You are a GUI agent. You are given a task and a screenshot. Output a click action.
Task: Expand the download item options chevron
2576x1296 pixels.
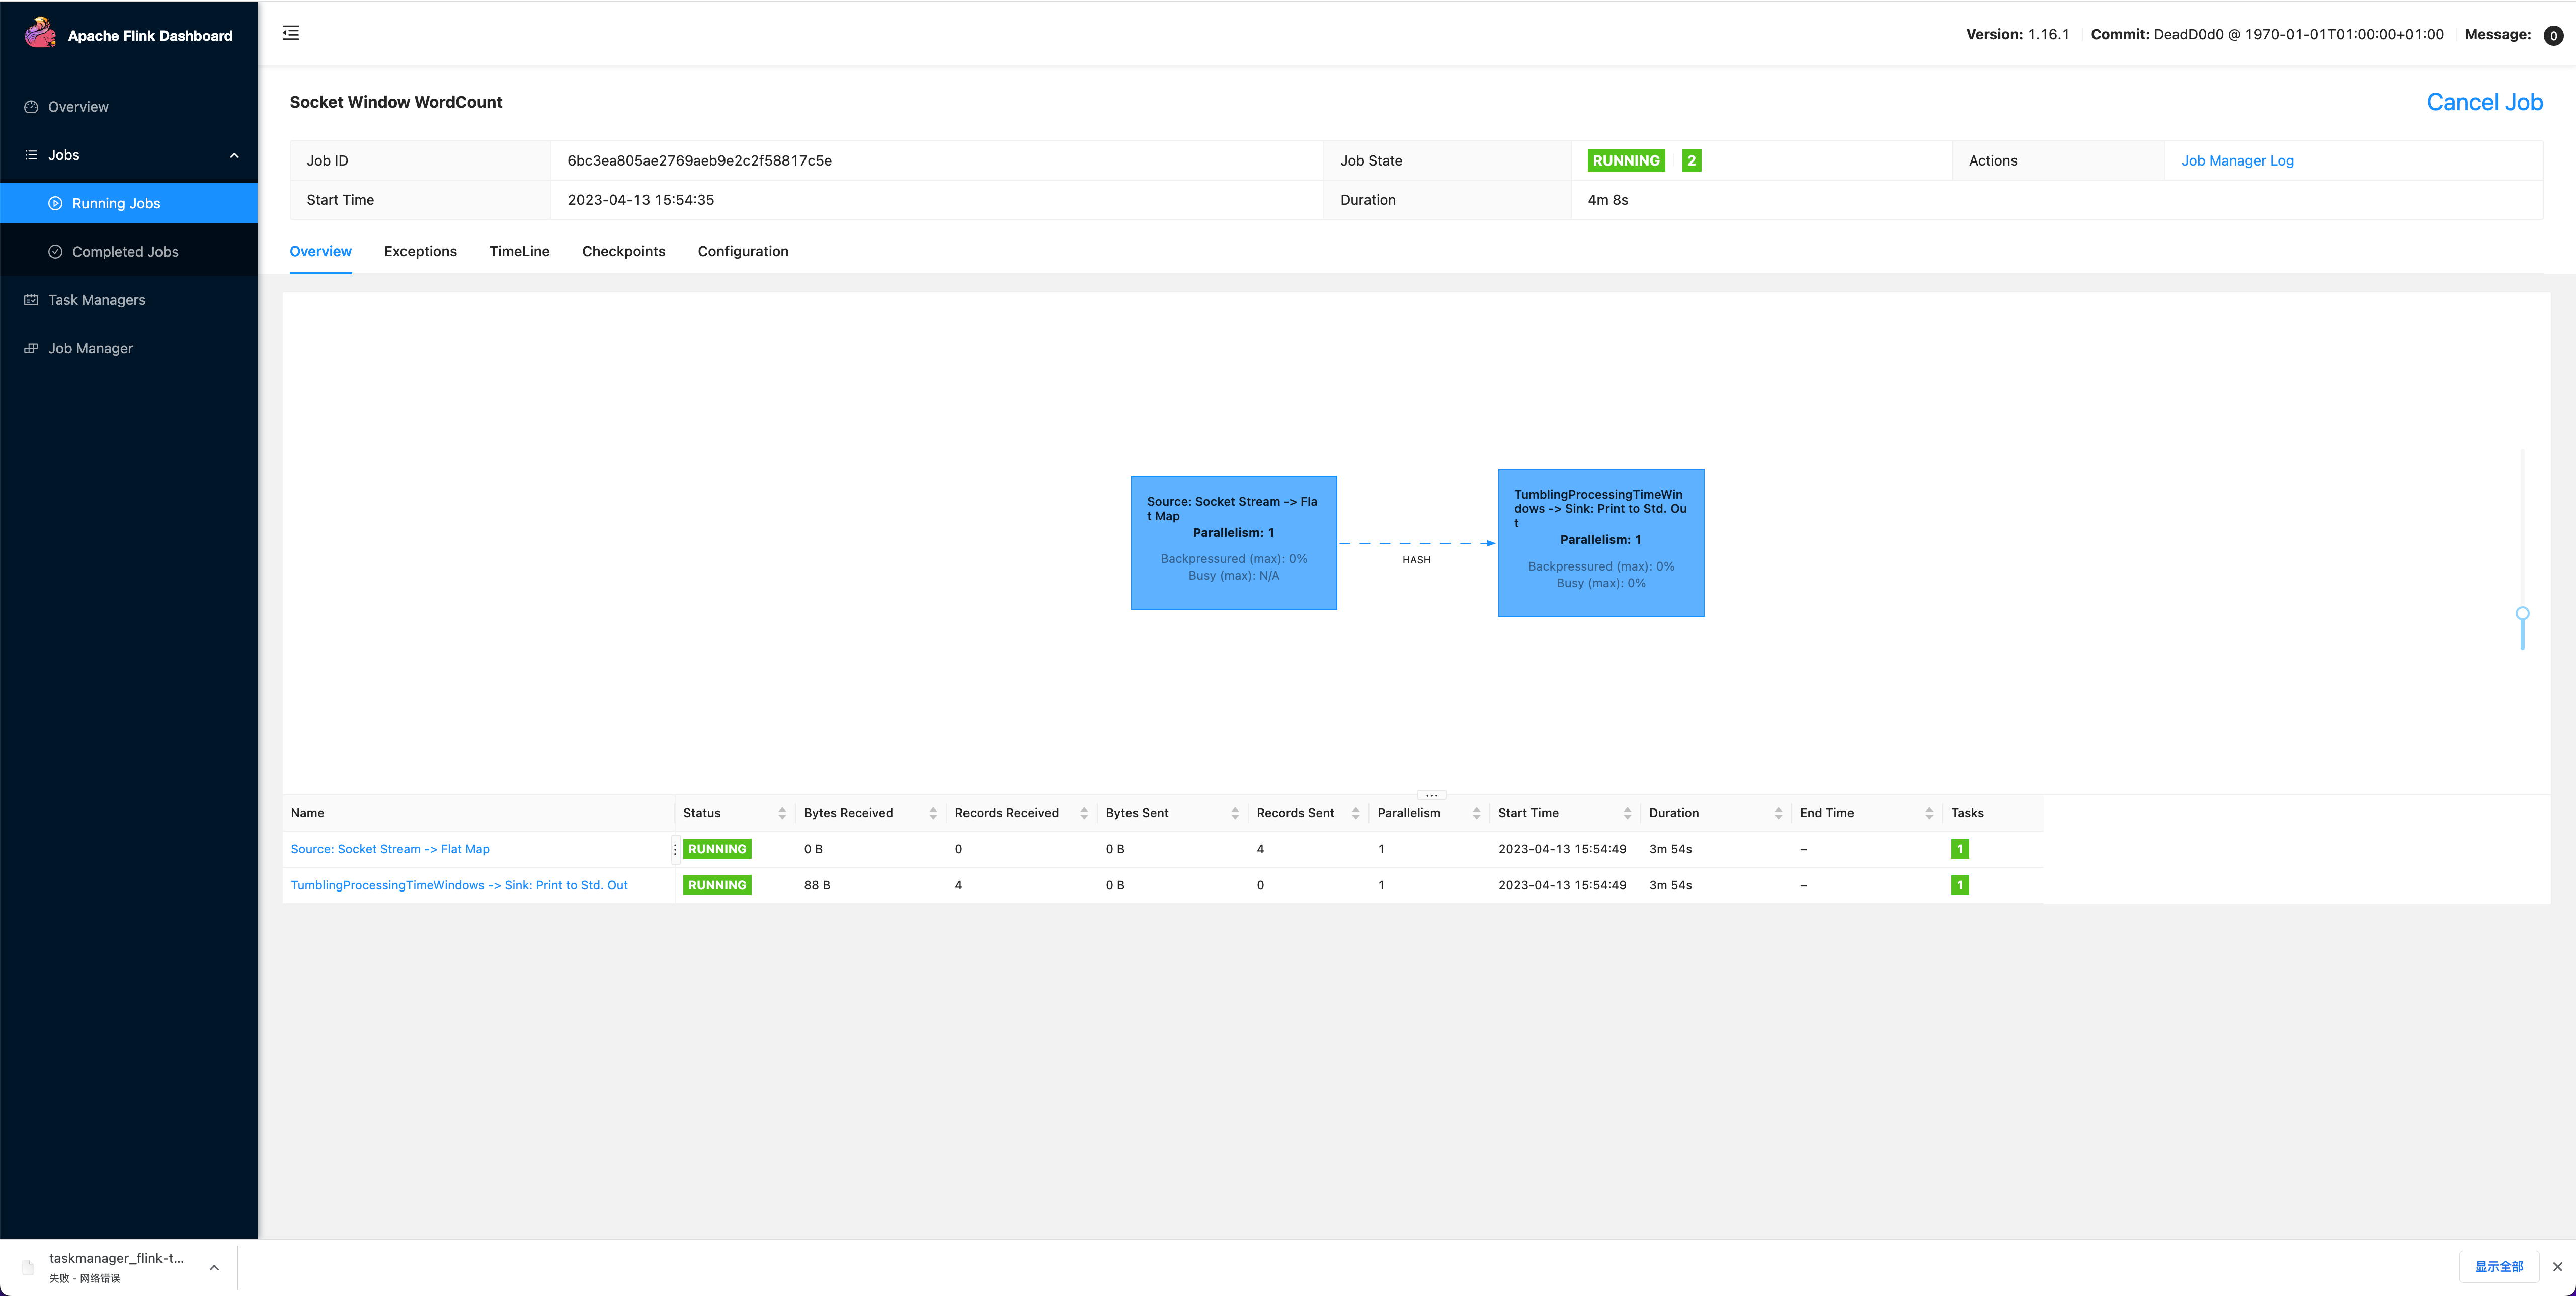214,1267
